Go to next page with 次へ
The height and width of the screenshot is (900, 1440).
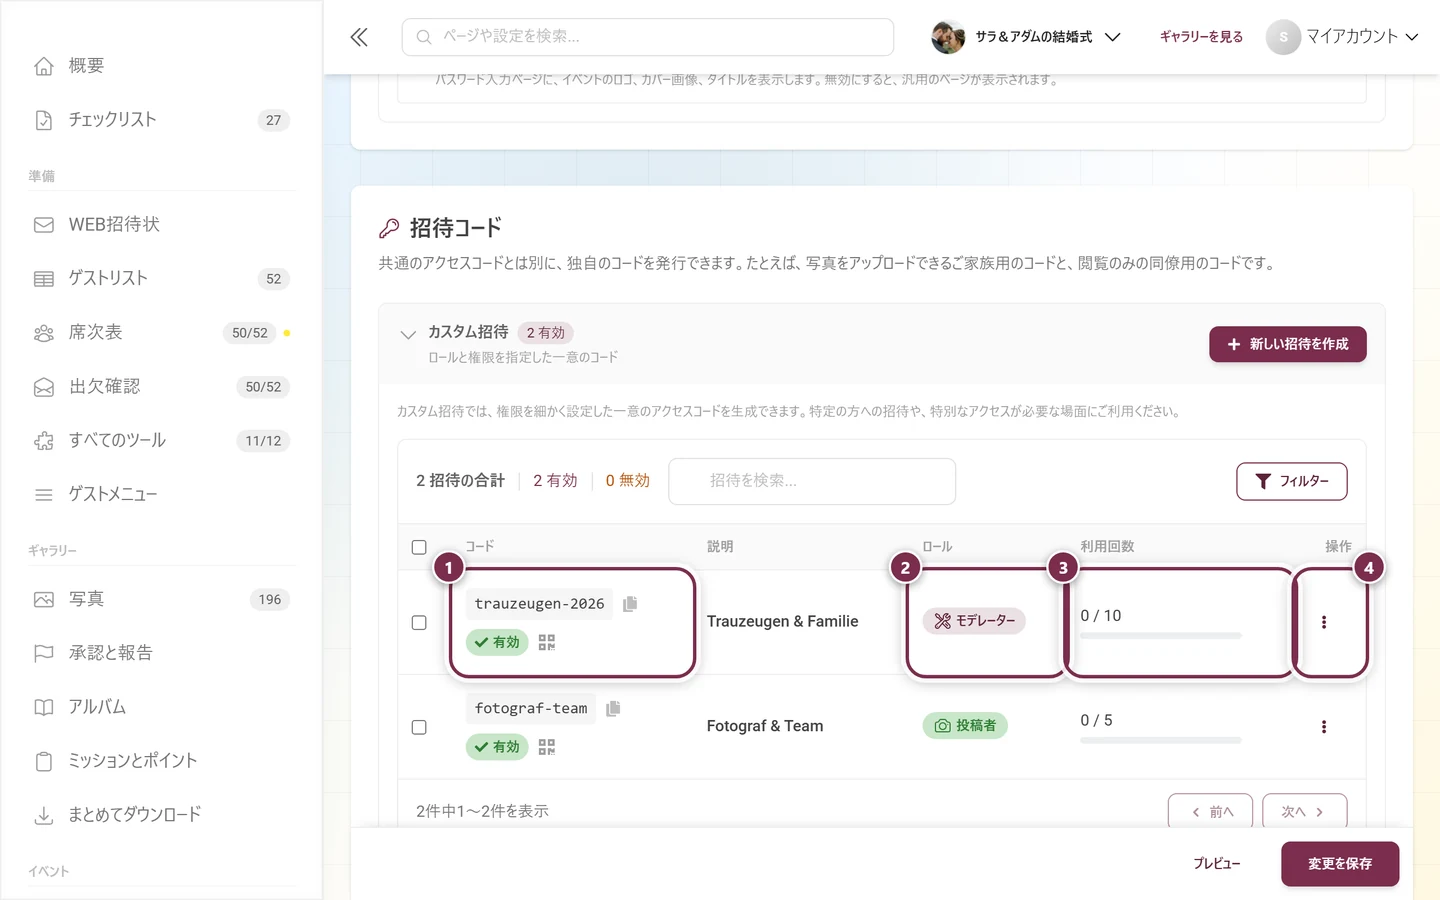tap(1304, 811)
